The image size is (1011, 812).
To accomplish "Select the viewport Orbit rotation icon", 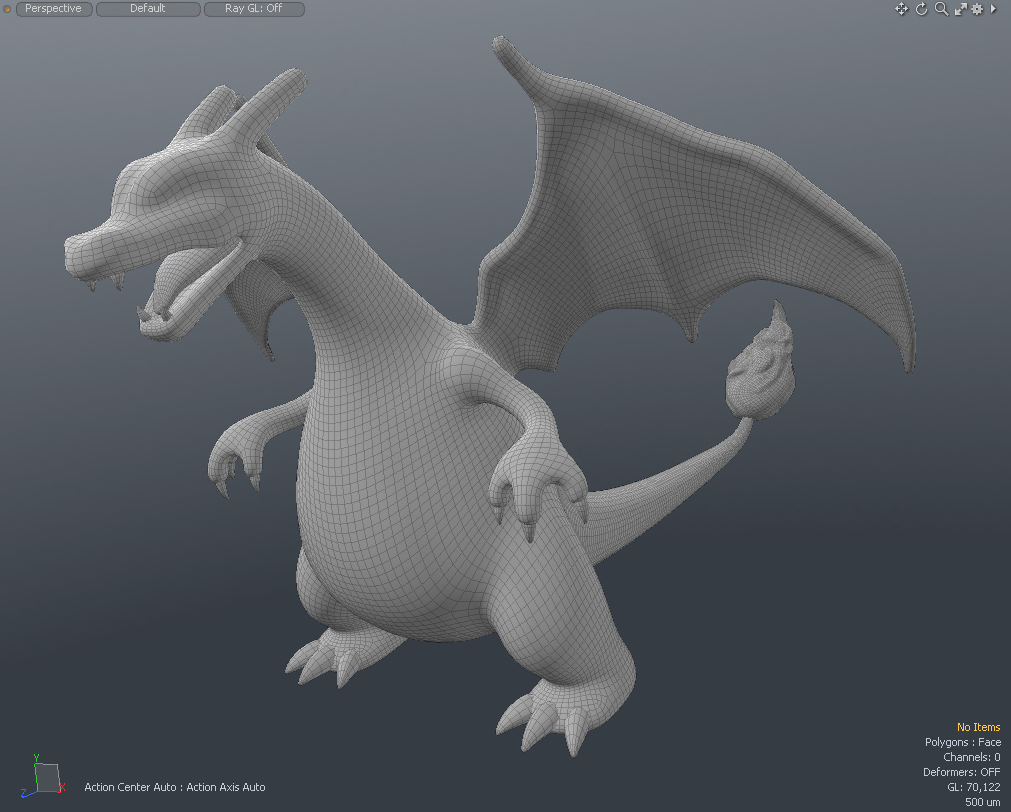I will click(x=921, y=8).
